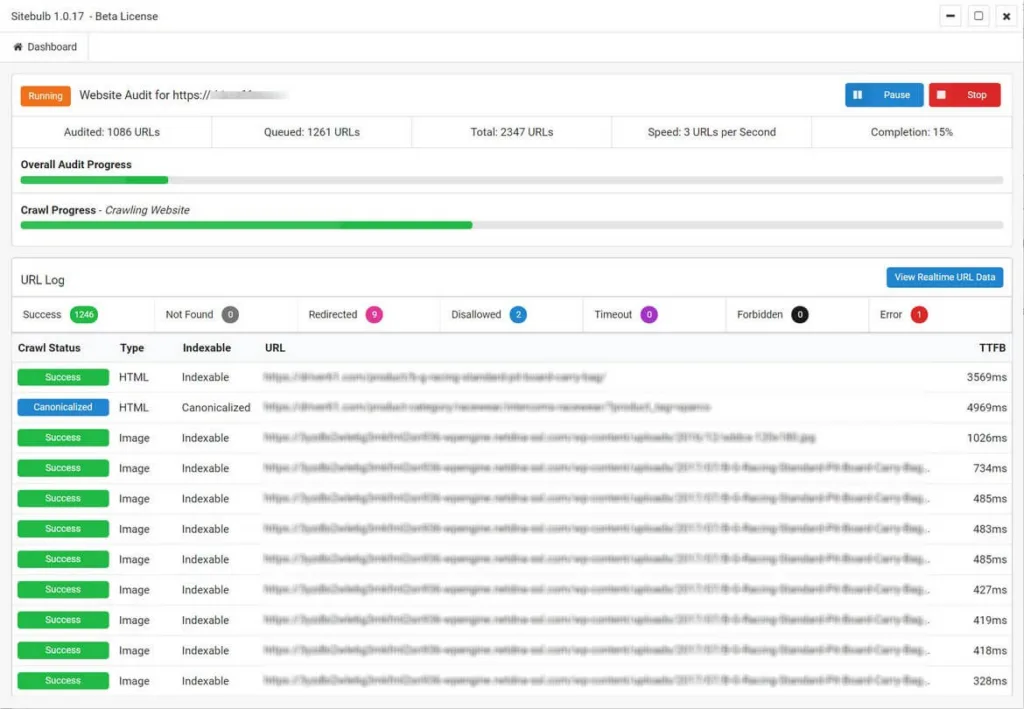Click the Completion: 15% stat
Screen dimensions: 1024x709
(910, 131)
